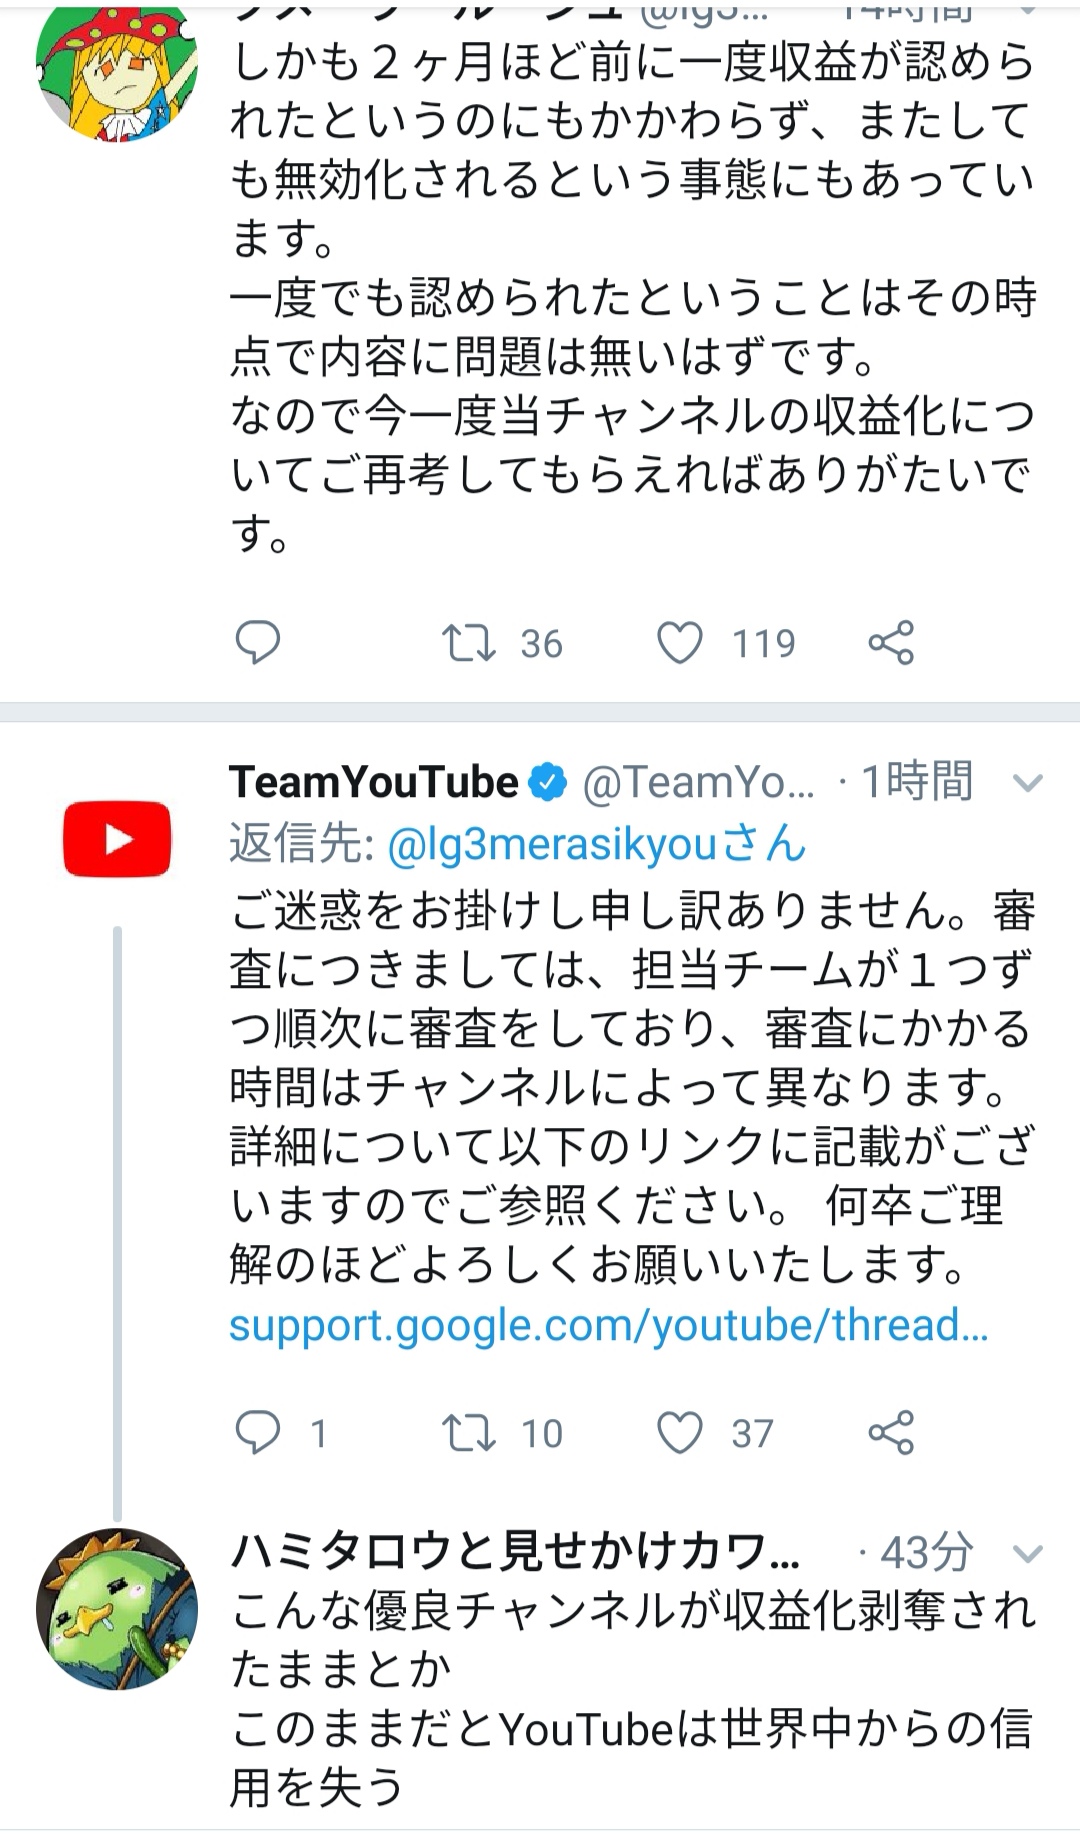This screenshot has height=1844, width=1080.
Task: Tap the TeamYouTube display name
Action: pyautogui.click(x=375, y=782)
